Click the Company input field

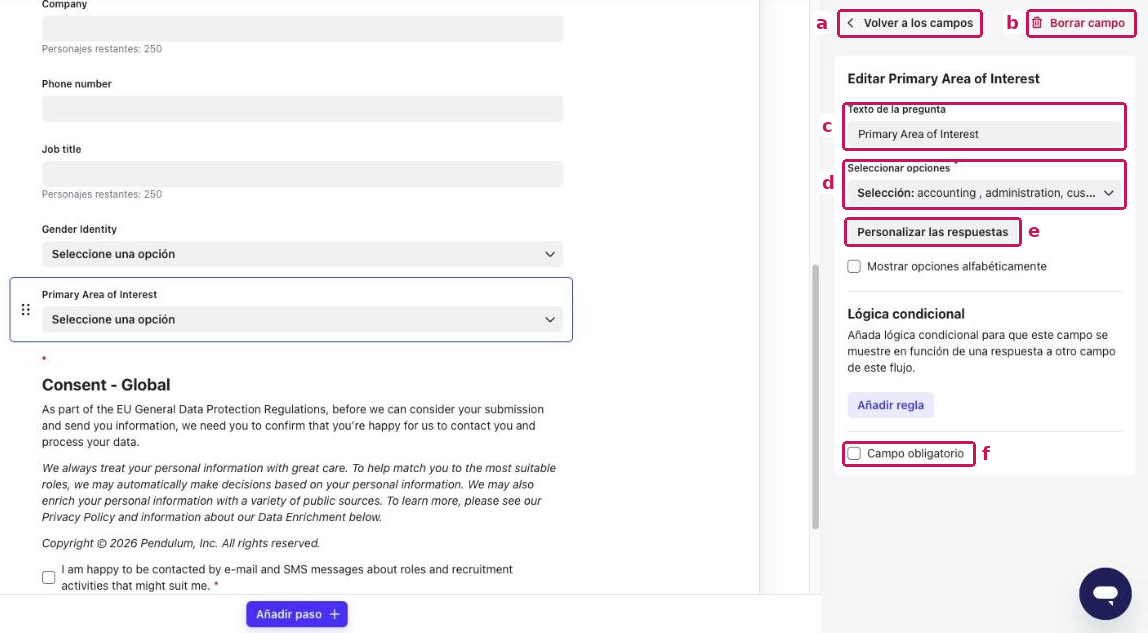[x=302, y=29]
